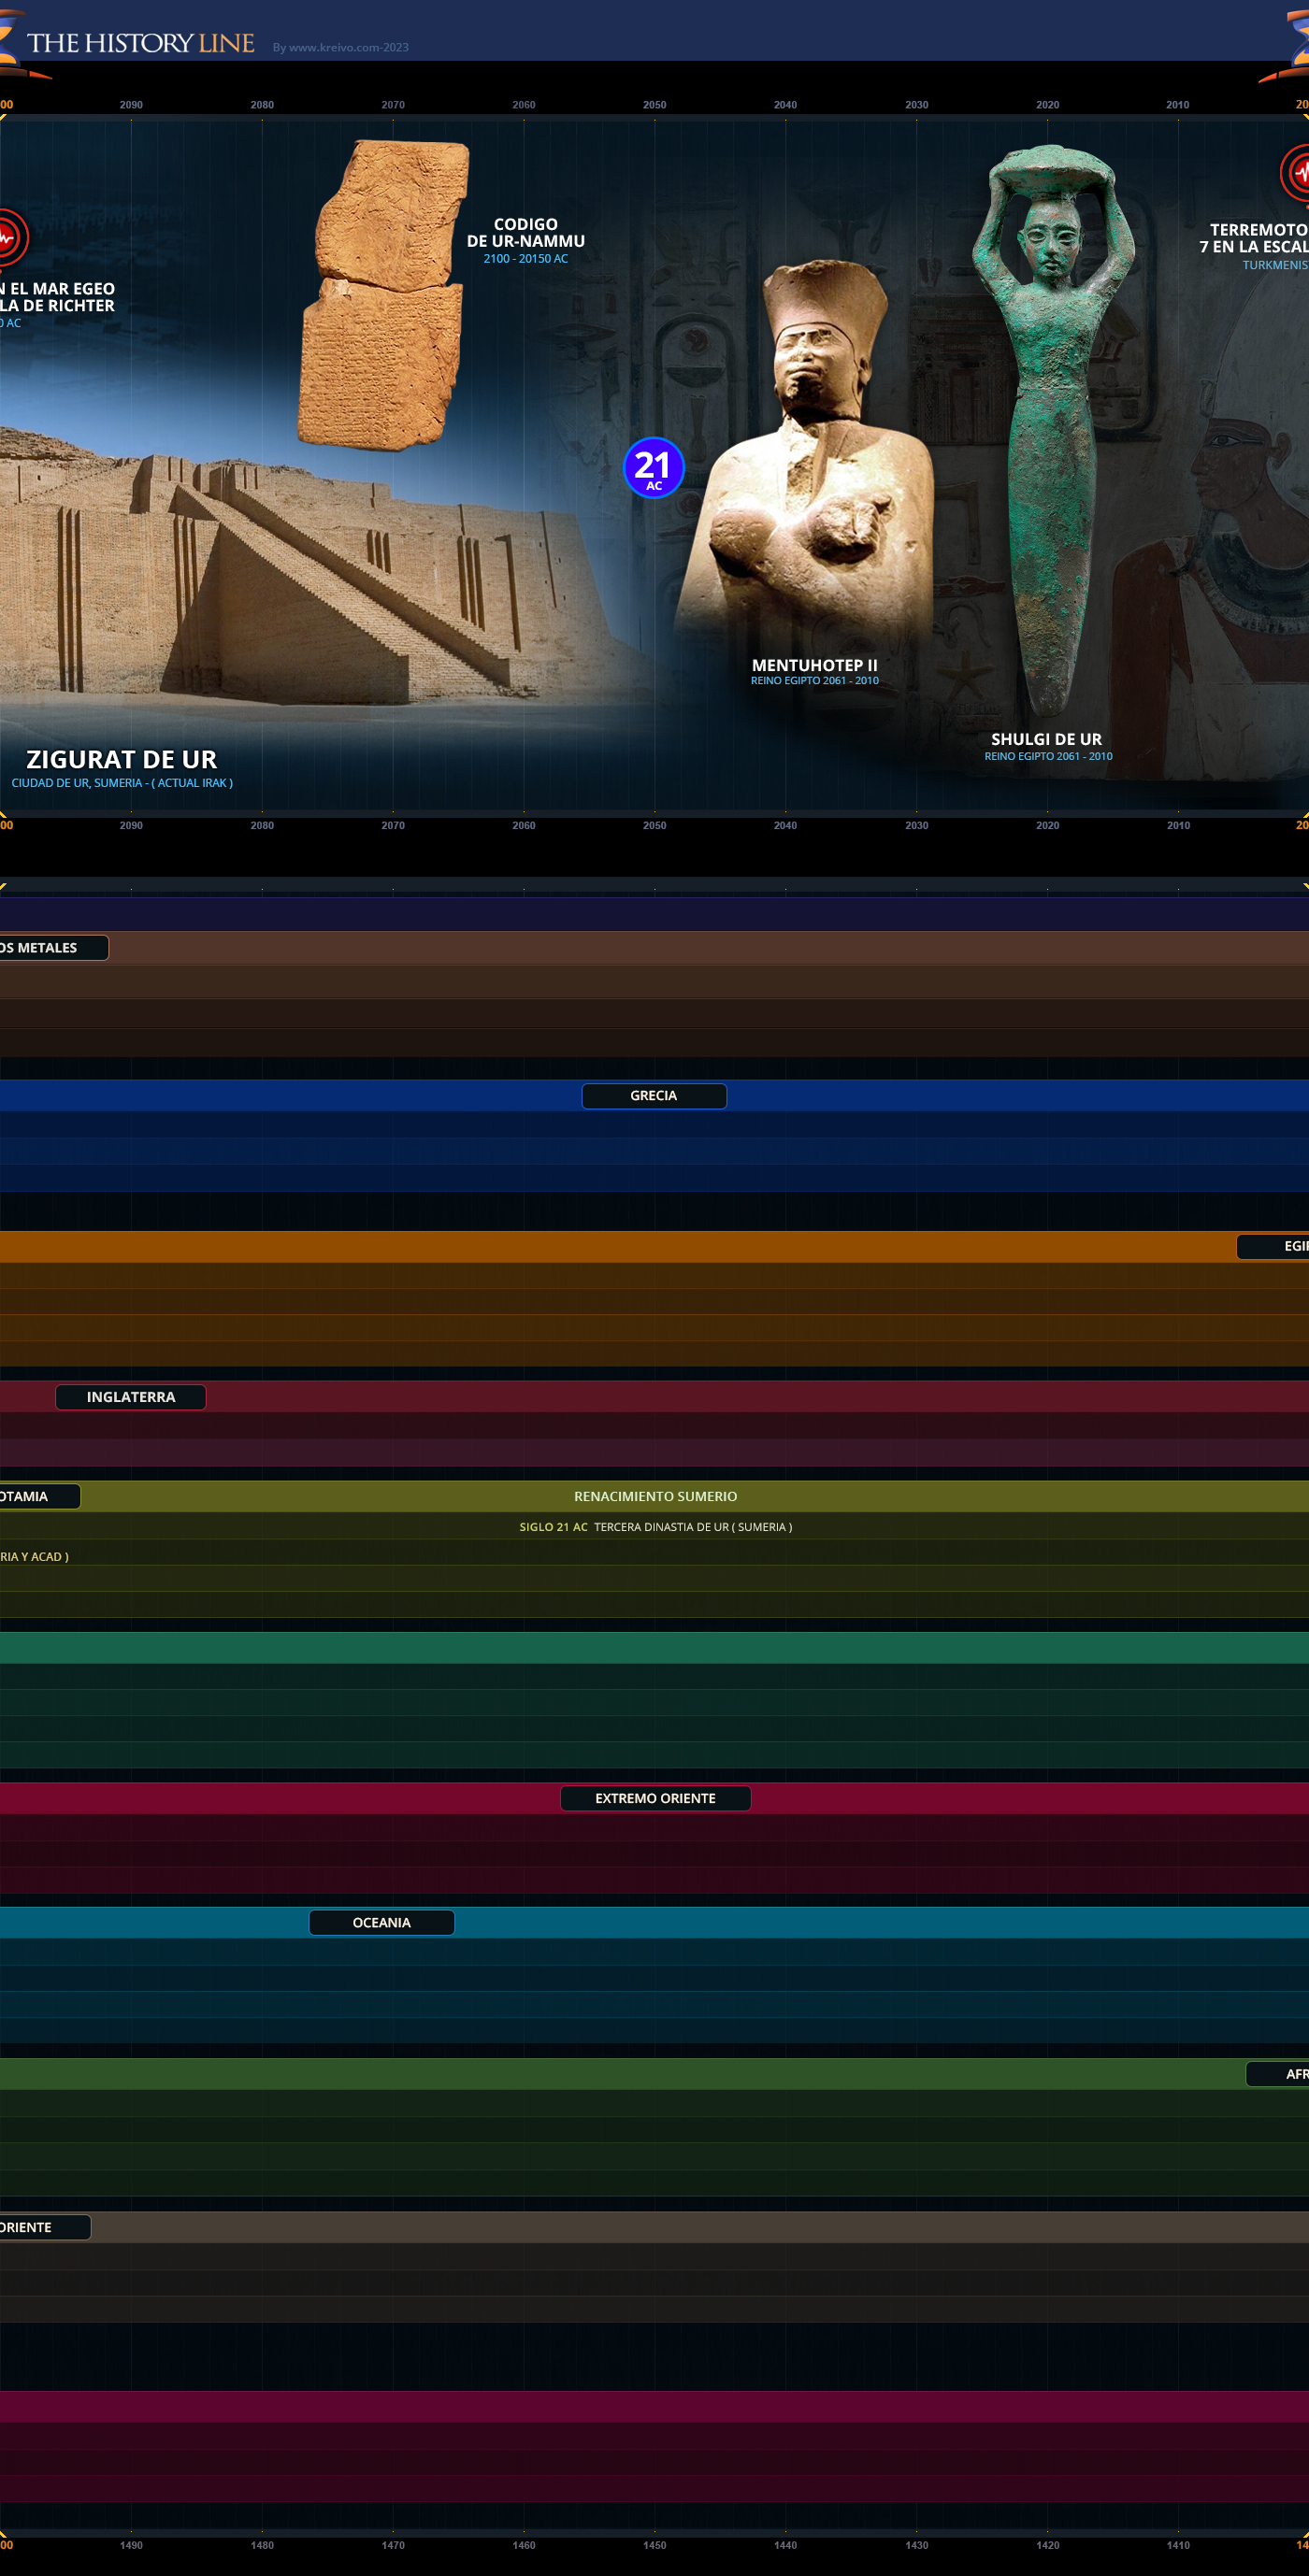Select the GRECIA region label
Viewport: 1309px width, 2576px height.
[654, 1096]
